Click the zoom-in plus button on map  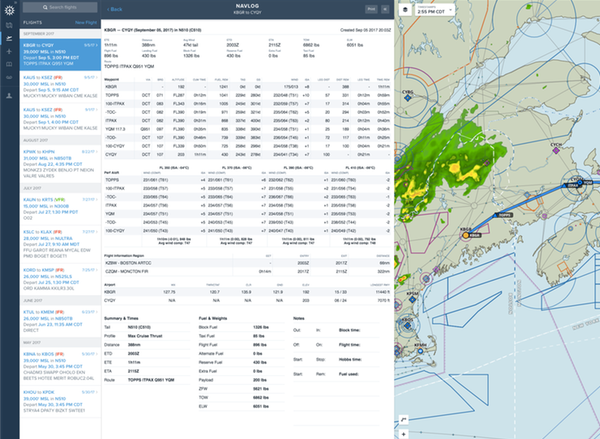click(x=404, y=434)
